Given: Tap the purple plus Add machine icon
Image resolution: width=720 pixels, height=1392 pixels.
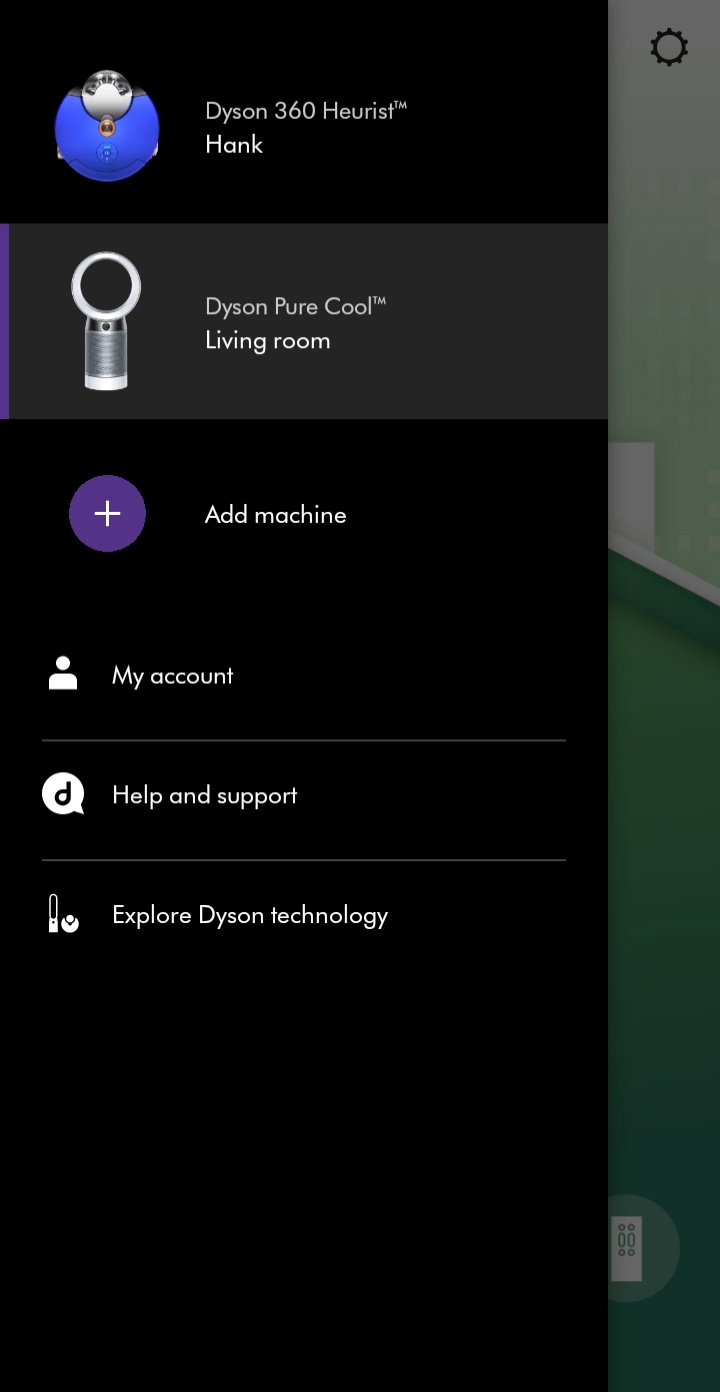Looking at the screenshot, I should tap(107, 514).
